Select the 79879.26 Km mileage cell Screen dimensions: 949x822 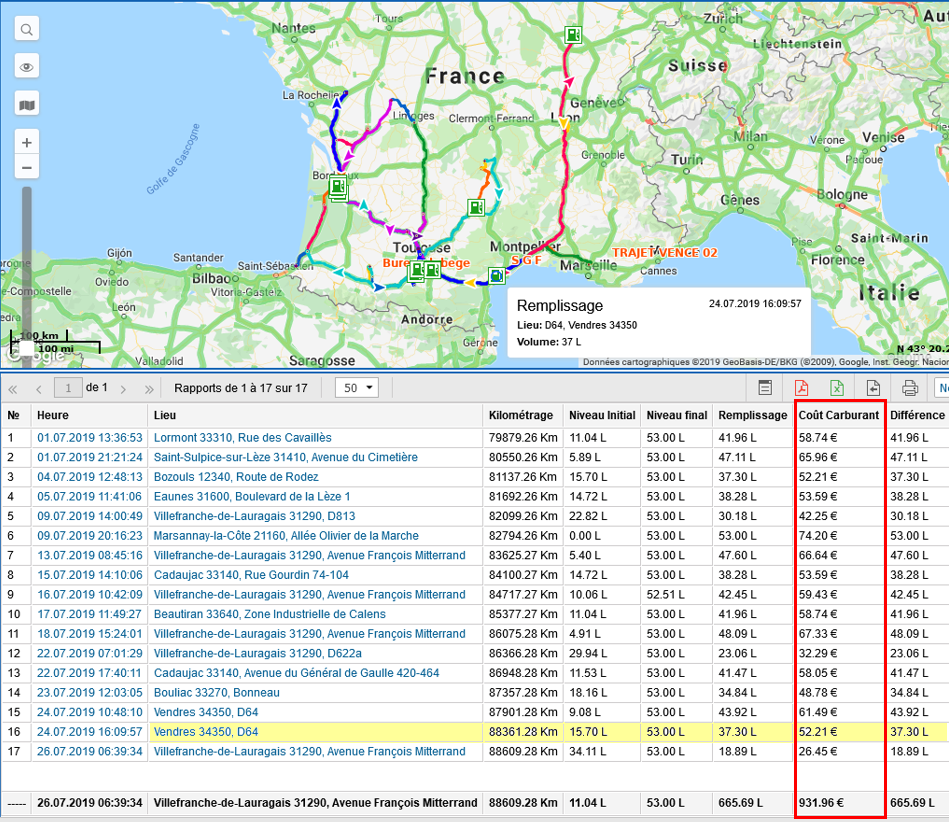pyautogui.click(x=523, y=438)
